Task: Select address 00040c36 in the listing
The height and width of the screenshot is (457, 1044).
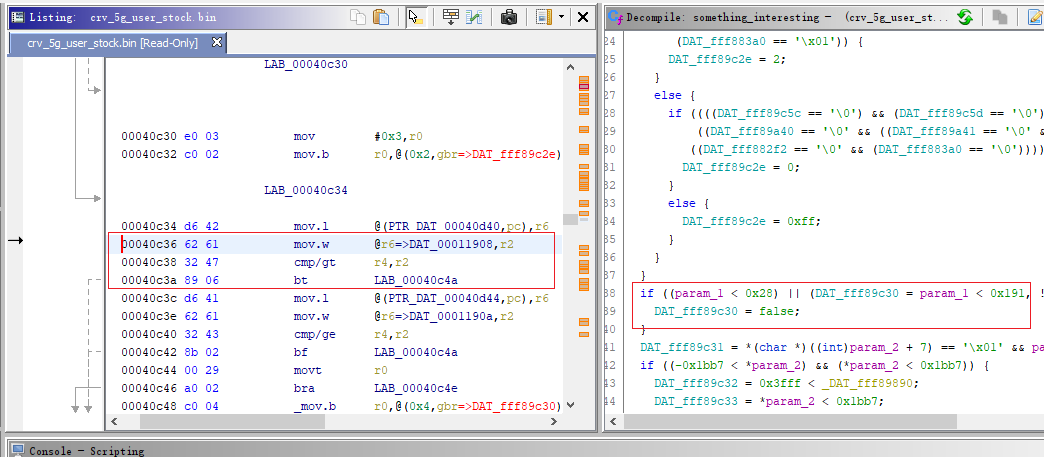Action: (x=149, y=244)
